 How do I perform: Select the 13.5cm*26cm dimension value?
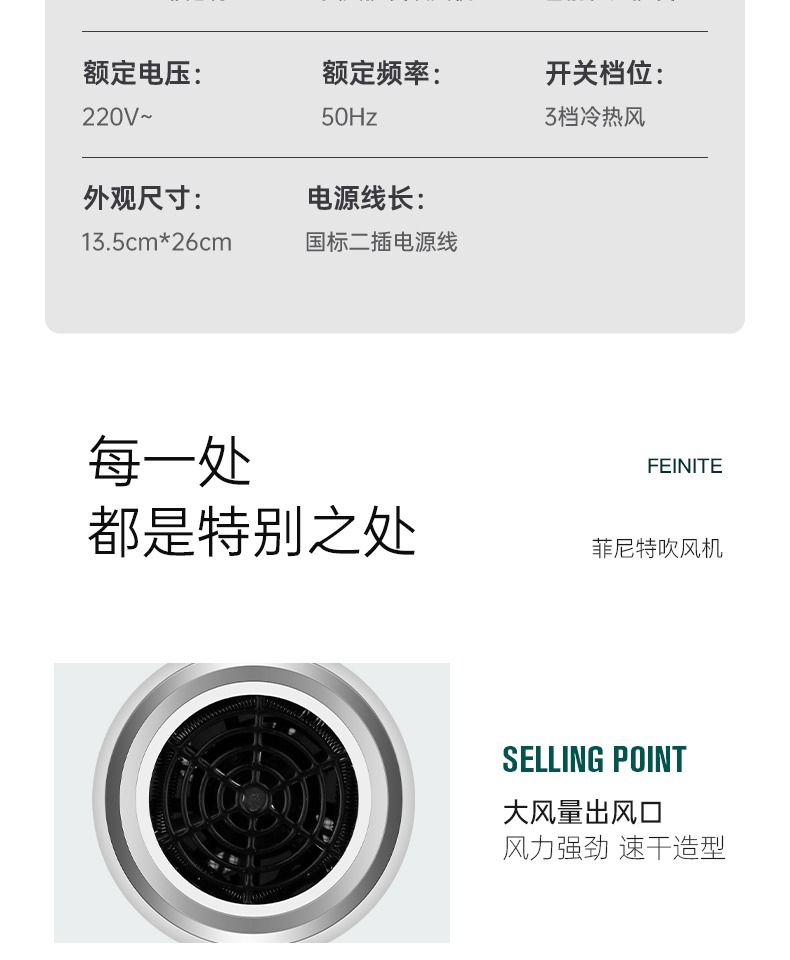point(156,242)
